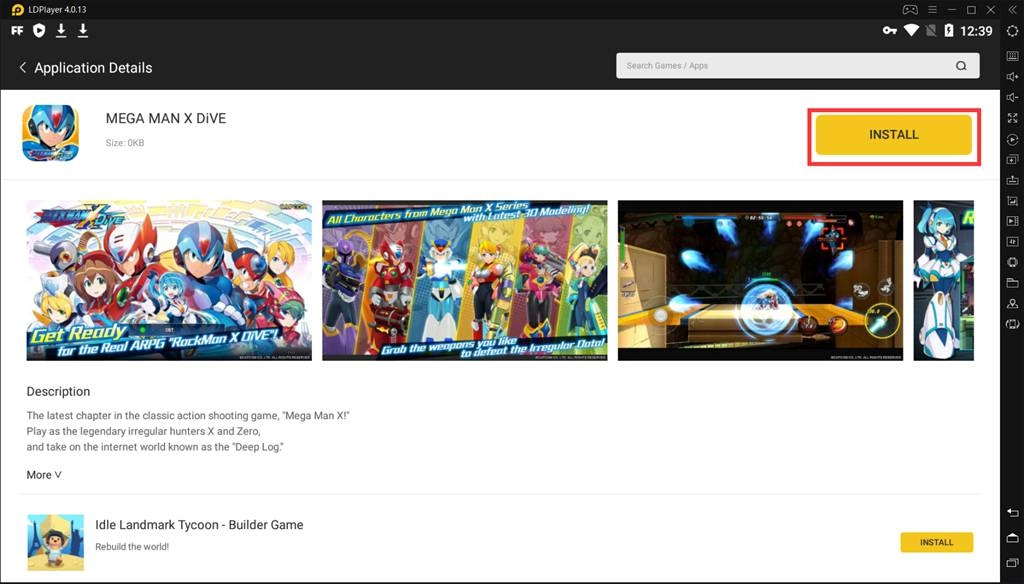The height and width of the screenshot is (584, 1024).
Task: Click the LDPlayer logo in title bar
Action: [x=18, y=10]
